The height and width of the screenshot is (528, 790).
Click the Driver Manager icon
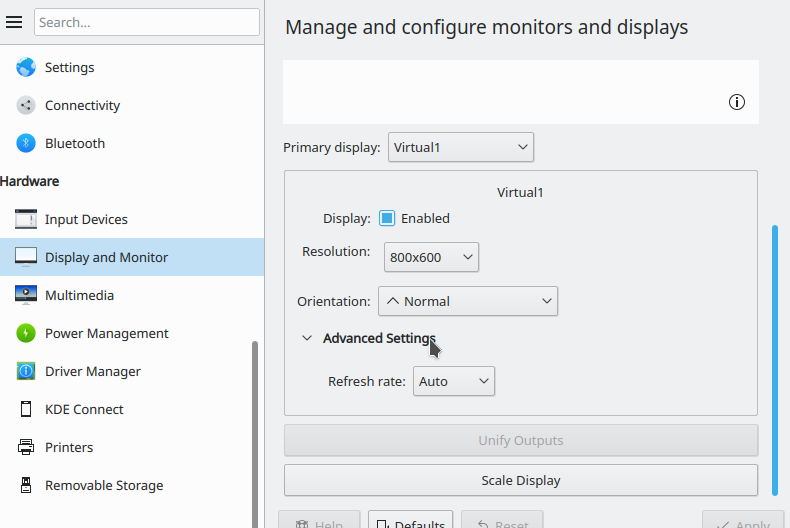tap(26, 371)
